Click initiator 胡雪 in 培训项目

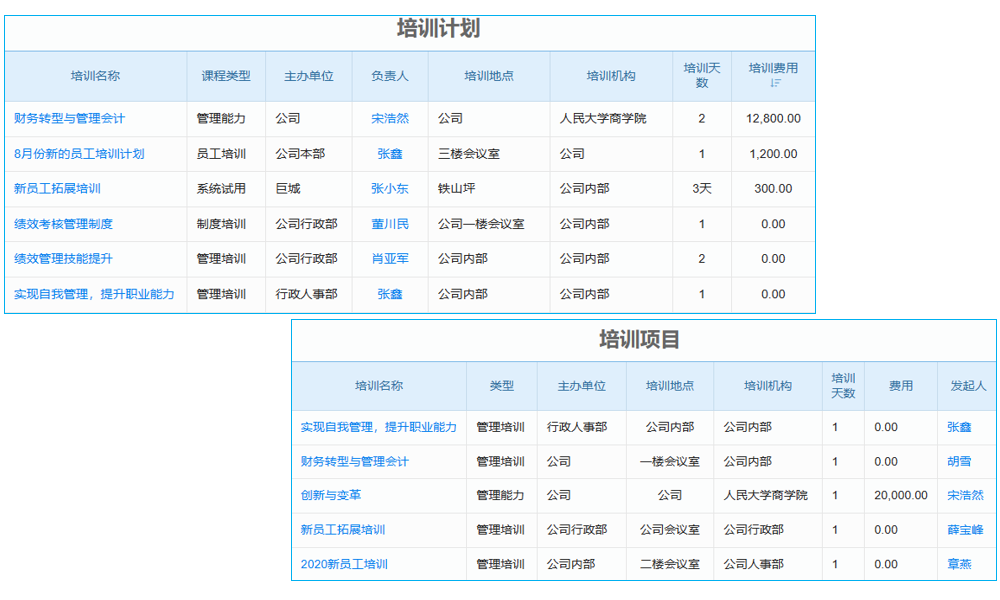(963, 461)
